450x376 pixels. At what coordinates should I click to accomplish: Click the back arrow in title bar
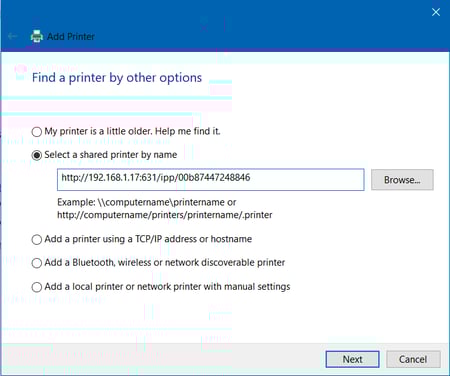click(x=13, y=36)
